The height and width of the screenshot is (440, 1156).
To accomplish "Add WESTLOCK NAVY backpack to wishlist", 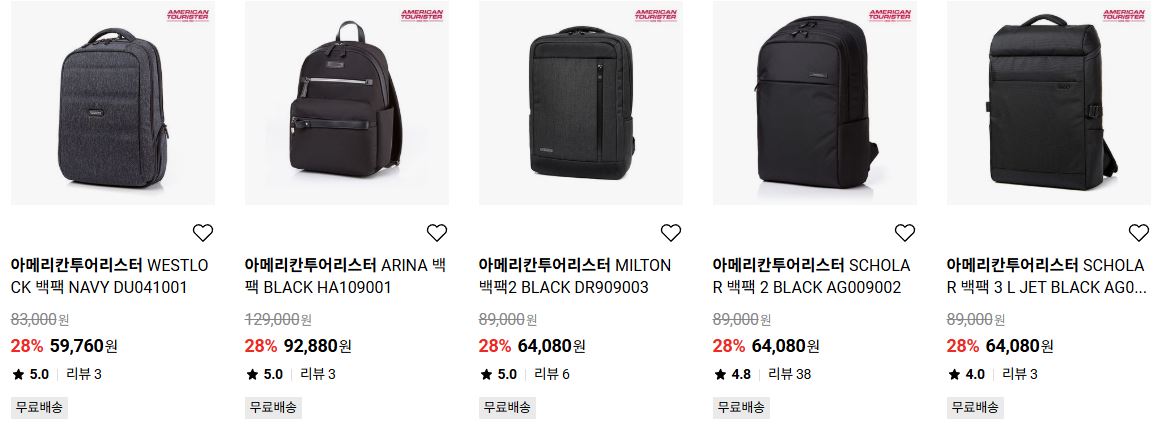I will [x=203, y=233].
